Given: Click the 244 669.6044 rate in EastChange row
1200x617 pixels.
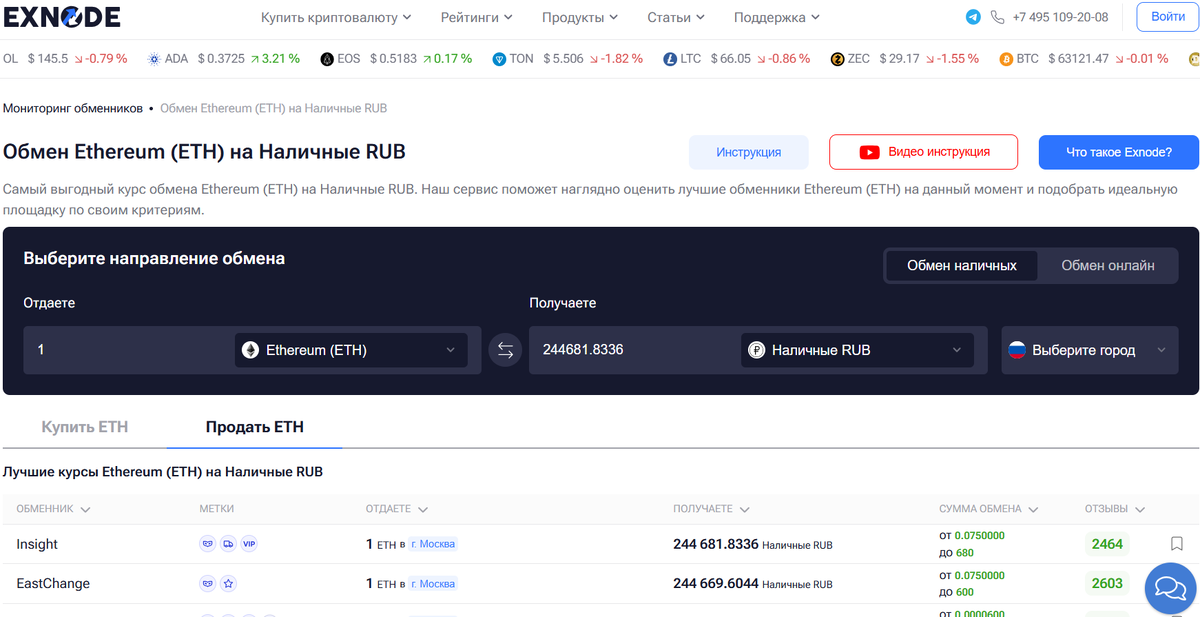Looking at the screenshot, I should (716, 583).
